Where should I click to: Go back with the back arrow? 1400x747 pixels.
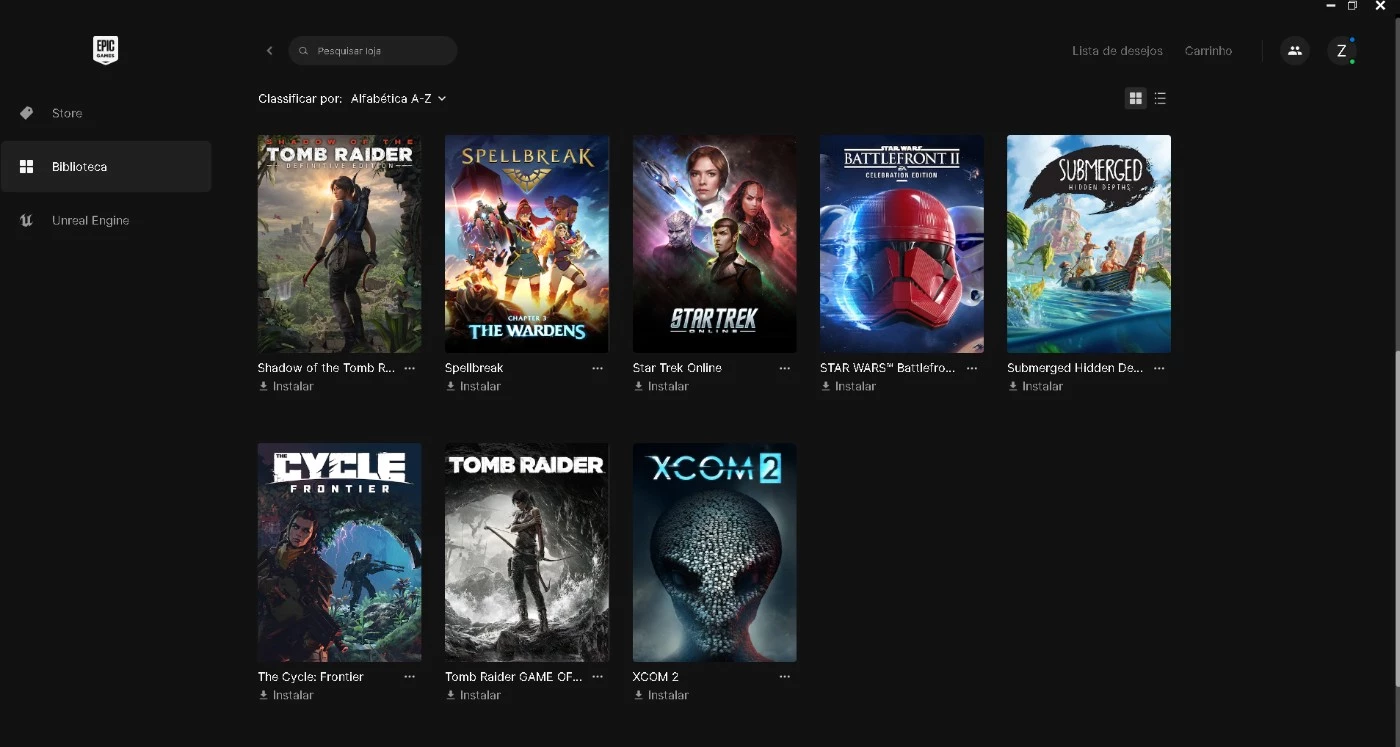coord(269,50)
